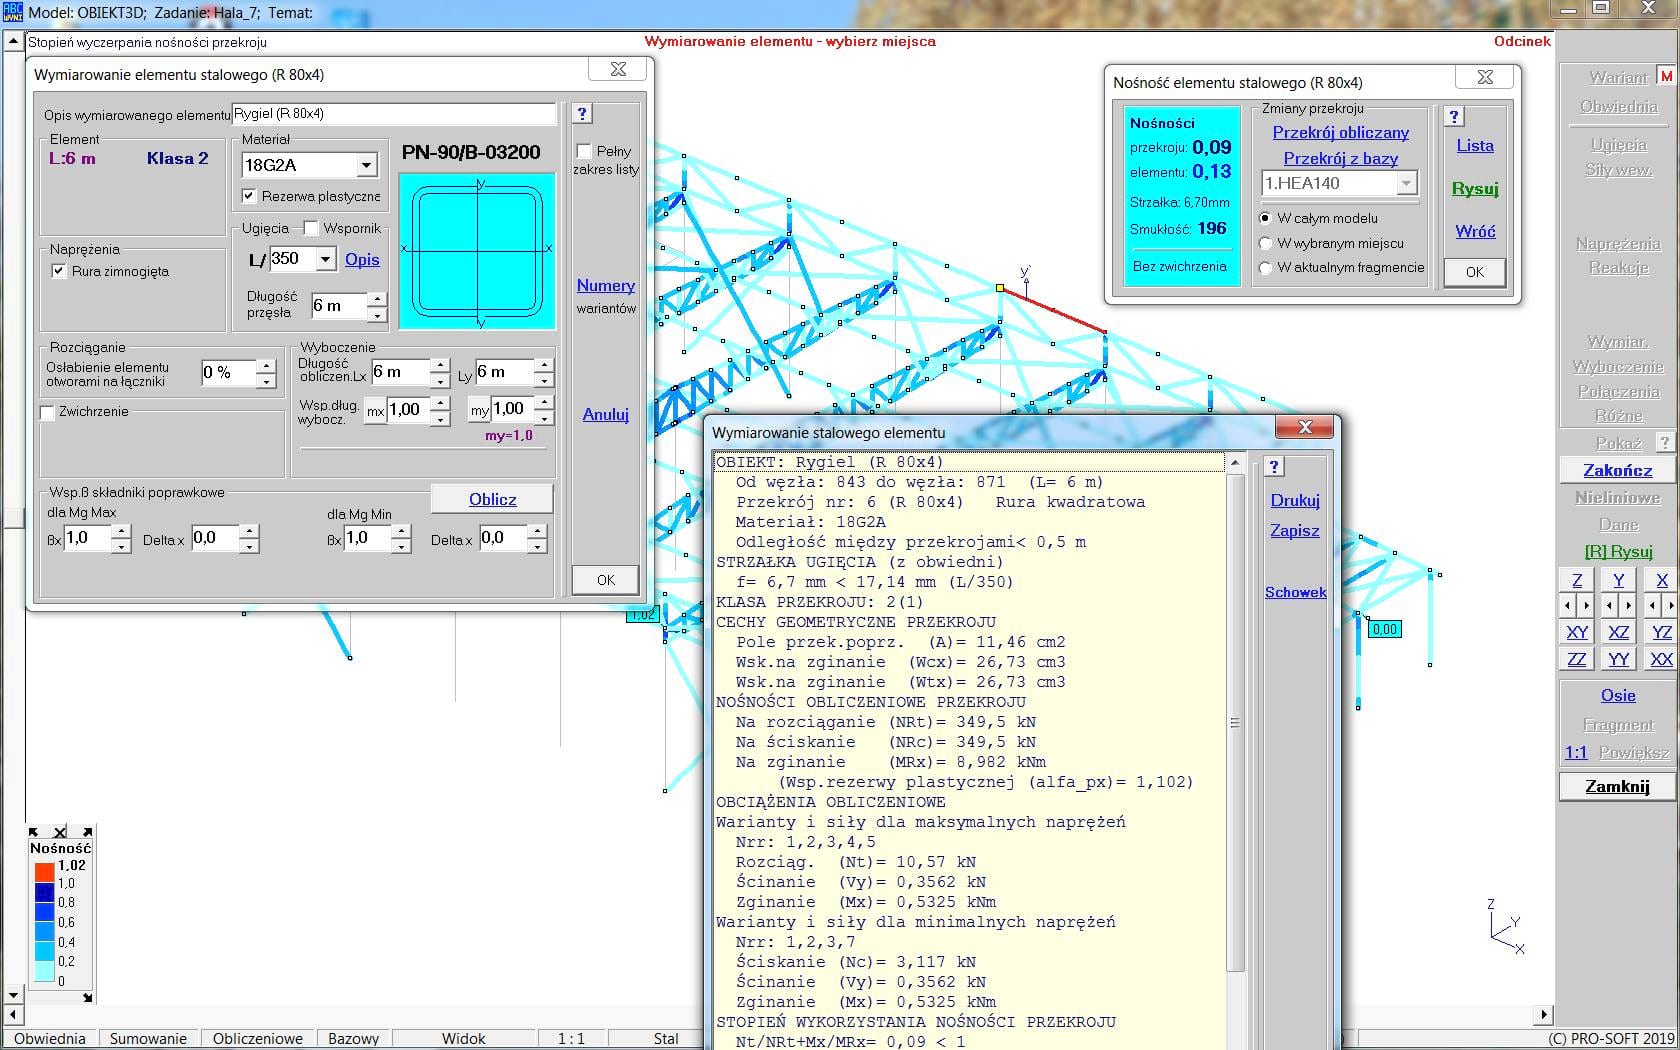Click the XY view plane button
Viewport: 1680px width, 1050px height.
tap(1576, 632)
